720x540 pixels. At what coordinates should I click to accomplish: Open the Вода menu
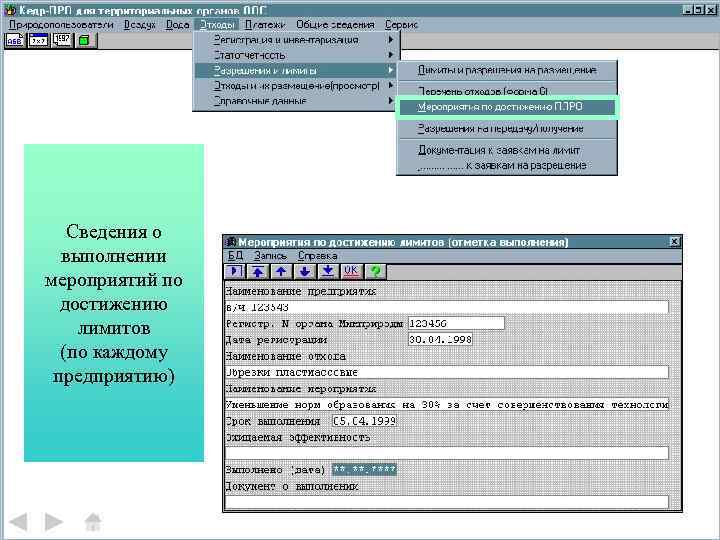coord(177,25)
